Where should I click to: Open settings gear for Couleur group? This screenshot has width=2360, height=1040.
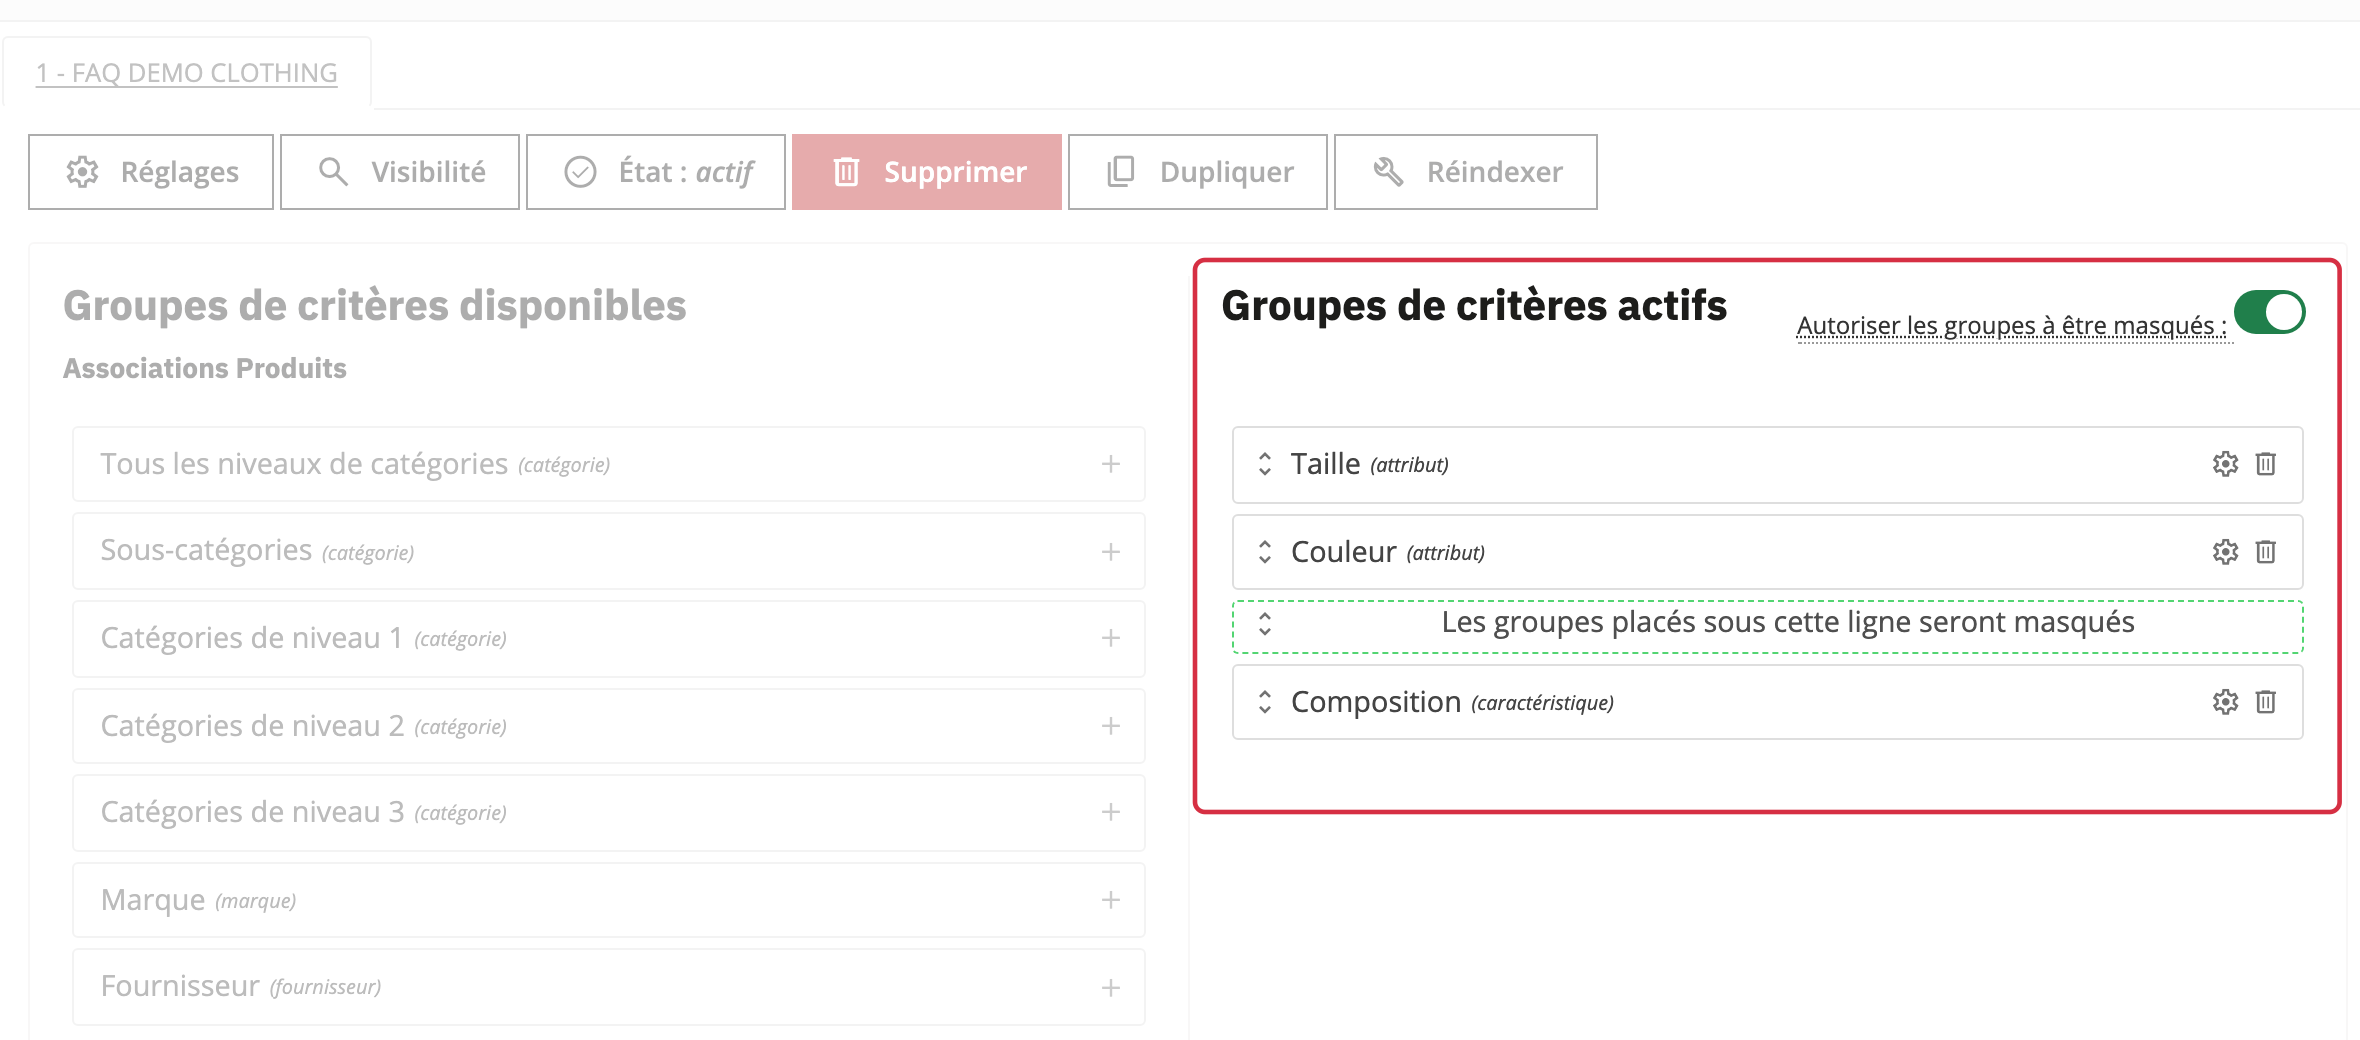(x=2225, y=552)
